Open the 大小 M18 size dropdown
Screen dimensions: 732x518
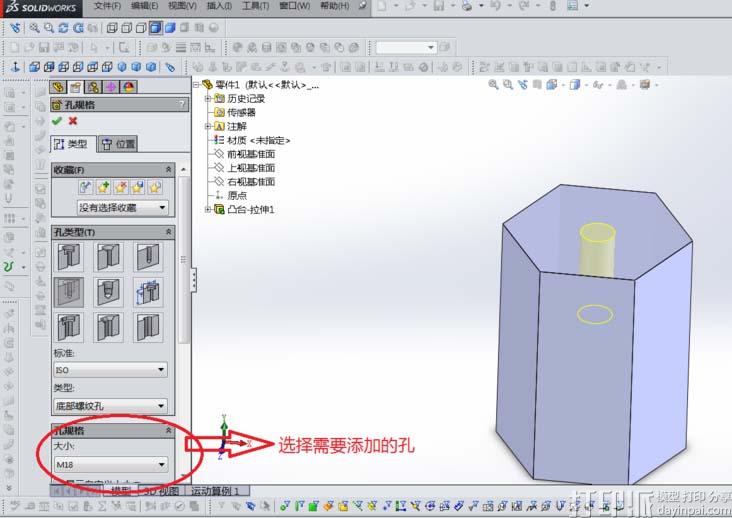coord(110,464)
